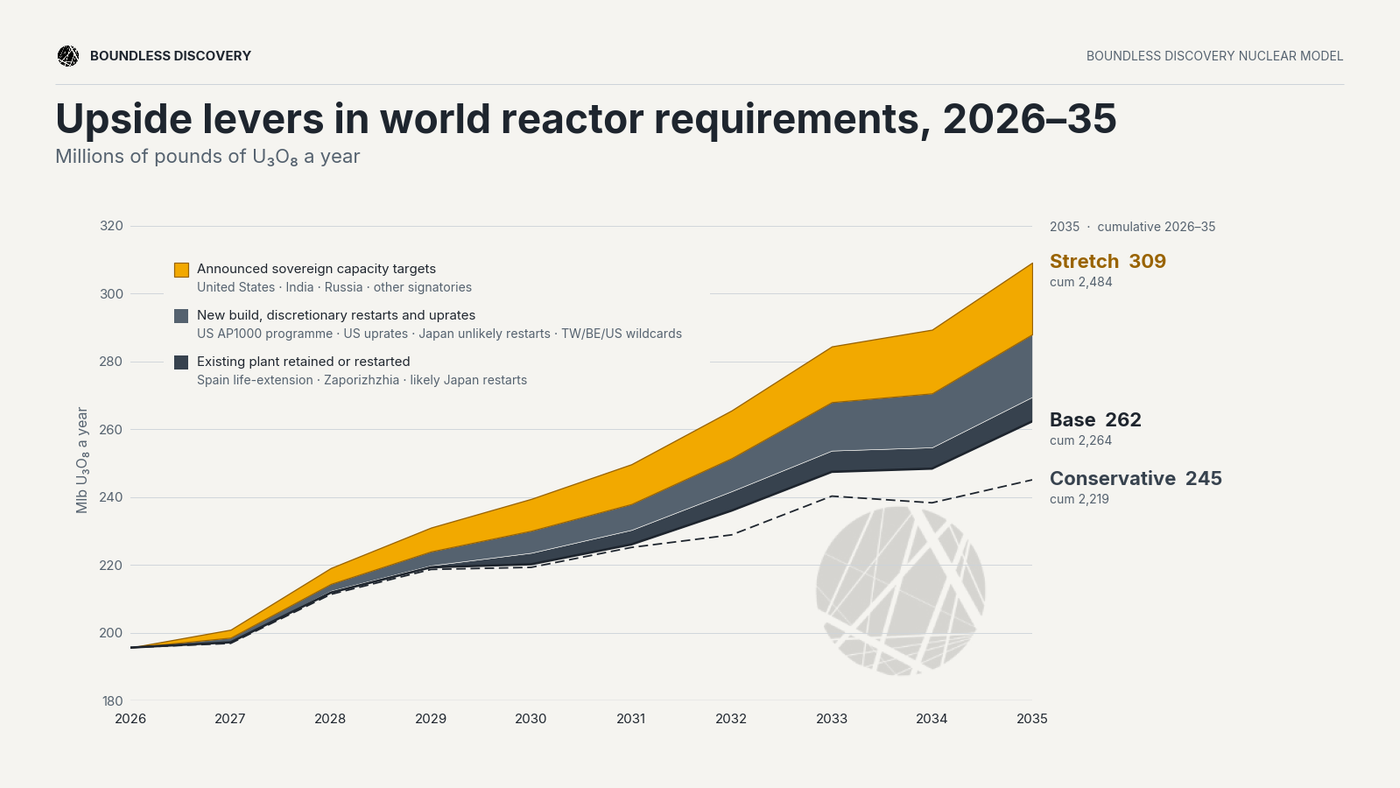This screenshot has width=1400, height=788.
Task: Click the grey new build legend swatch
Action: [181, 316]
